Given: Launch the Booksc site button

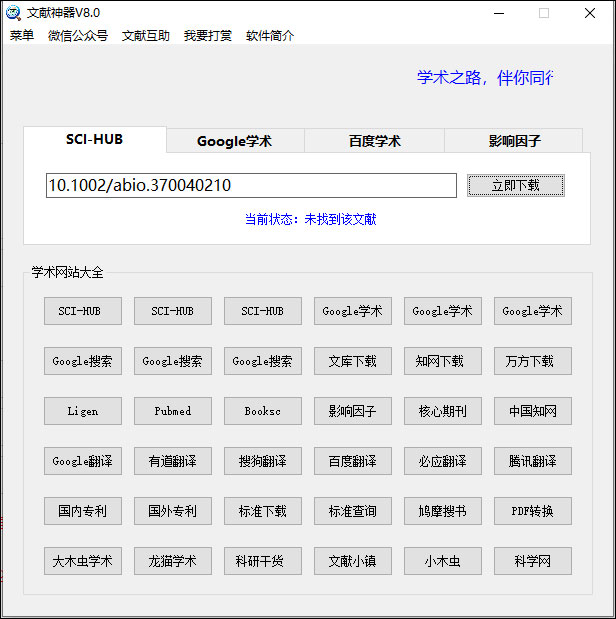Looking at the screenshot, I should click(263, 411).
